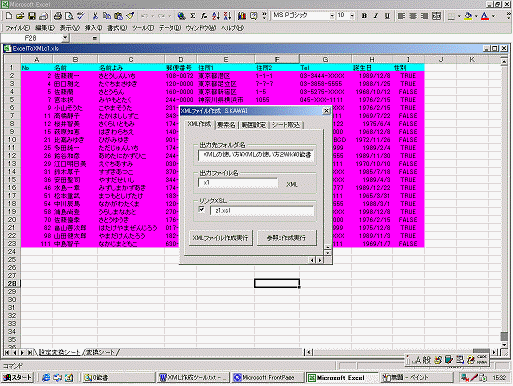Click the XSL filename input field
This screenshot has height=386, width=513.
point(262,211)
